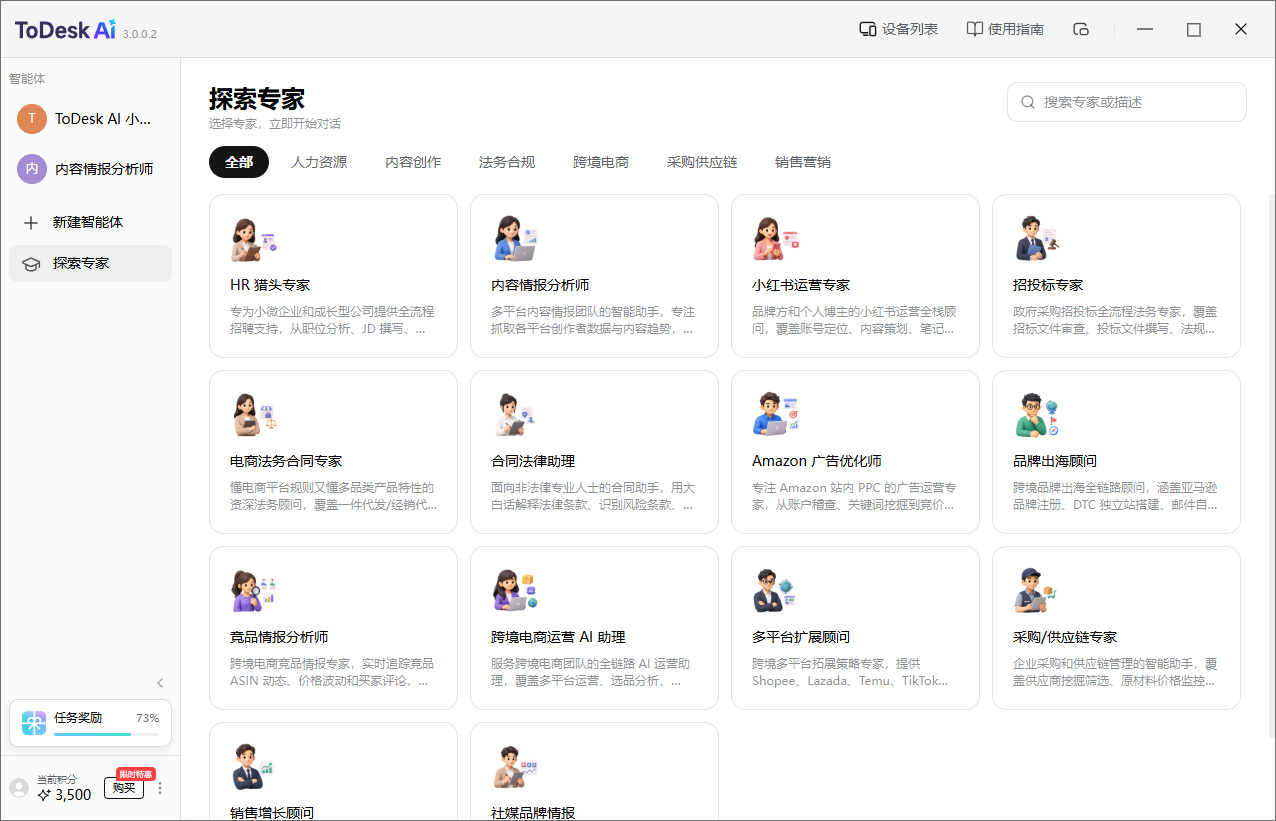This screenshot has width=1276, height=821.
Task: Switch to the 内容创作 tab
Action: pos(413,162)
